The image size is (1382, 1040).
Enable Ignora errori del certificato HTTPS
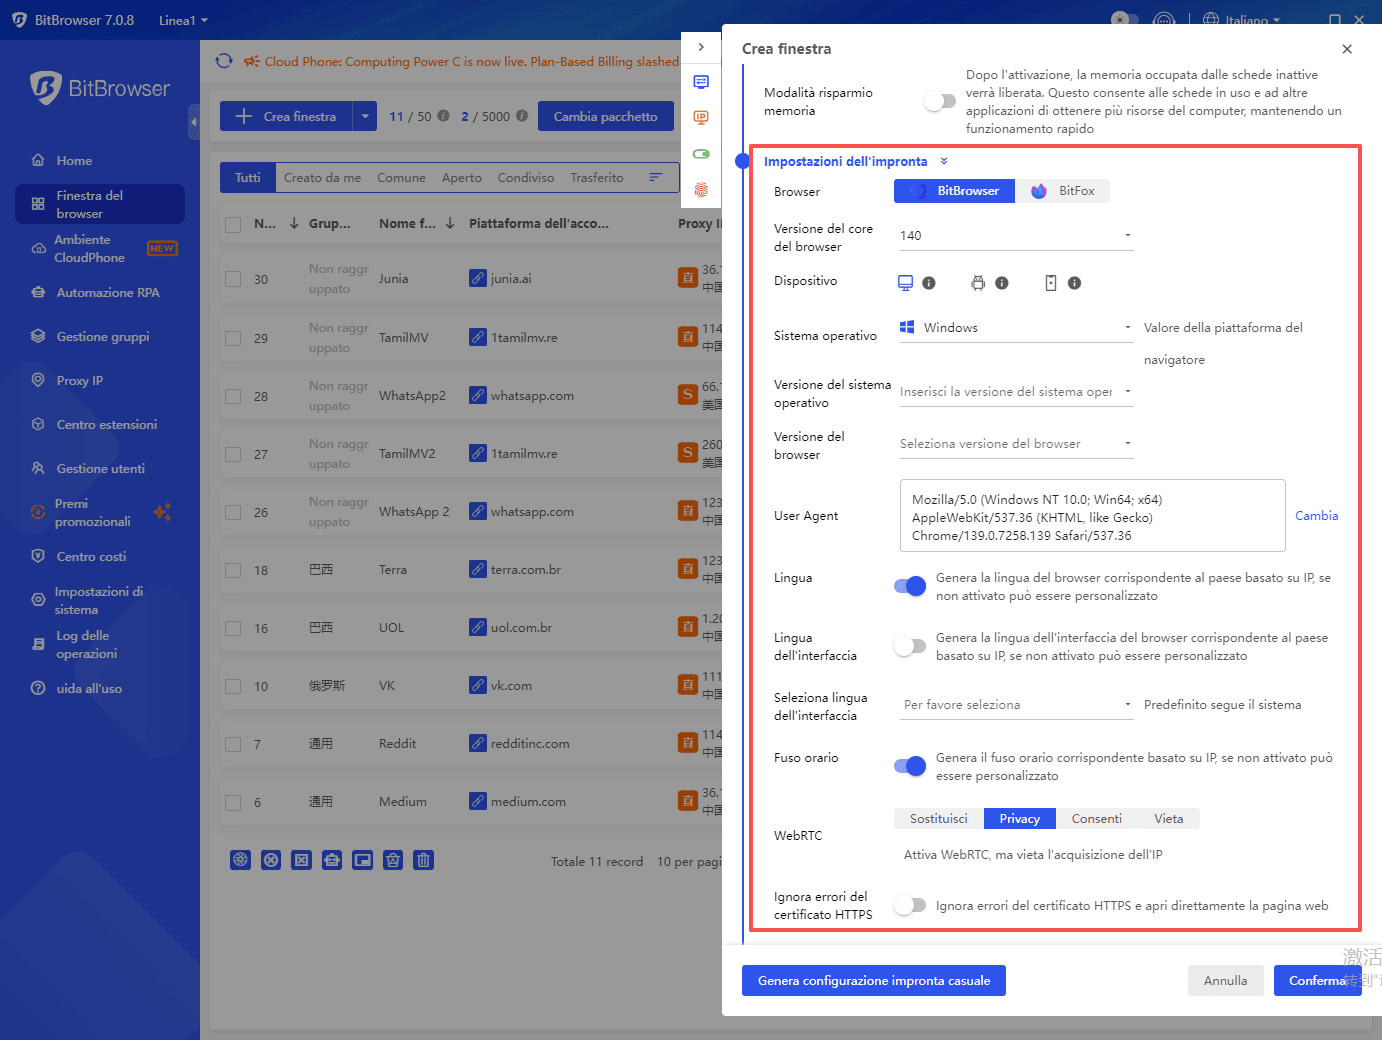pyautogui.click(x=909, y=904)
